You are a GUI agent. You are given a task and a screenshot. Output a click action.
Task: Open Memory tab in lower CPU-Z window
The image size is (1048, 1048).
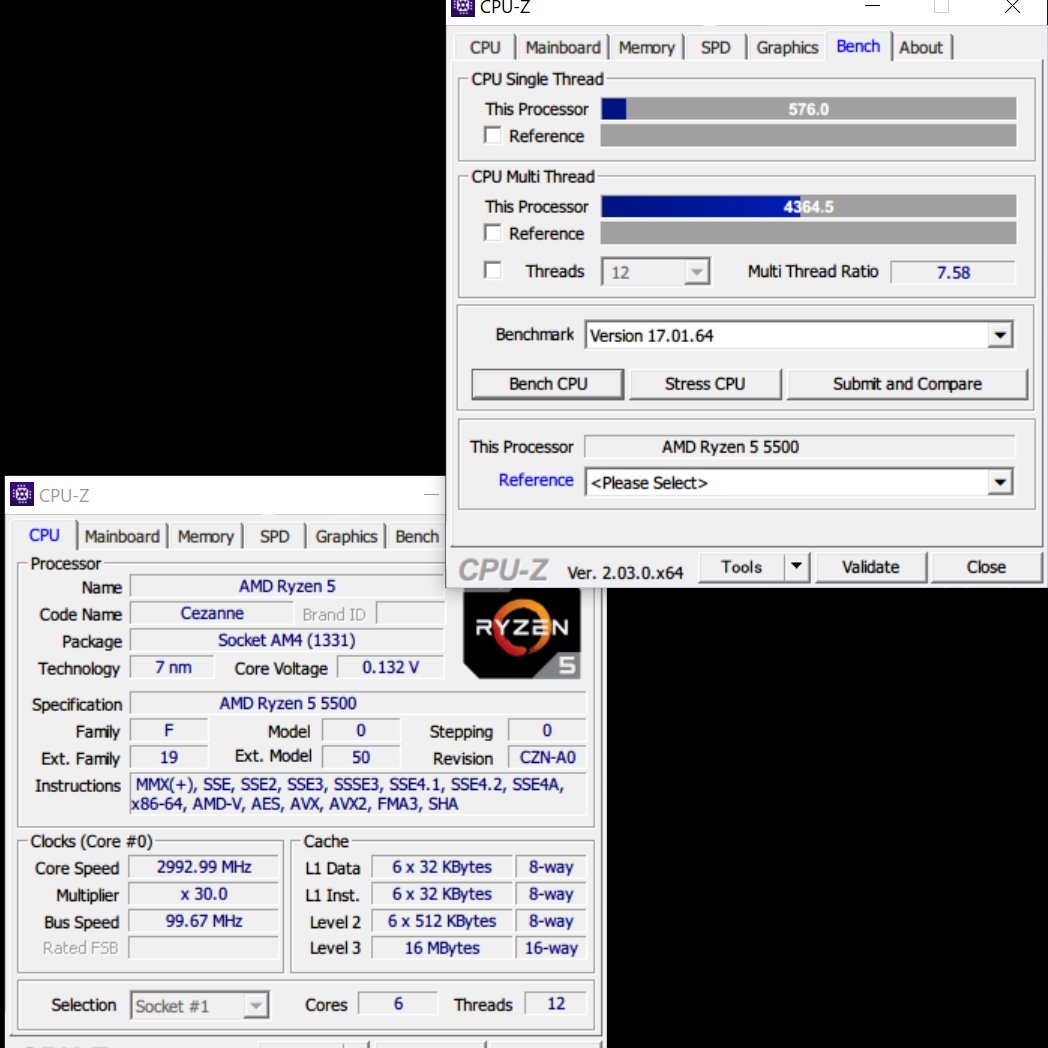[205, 537]
